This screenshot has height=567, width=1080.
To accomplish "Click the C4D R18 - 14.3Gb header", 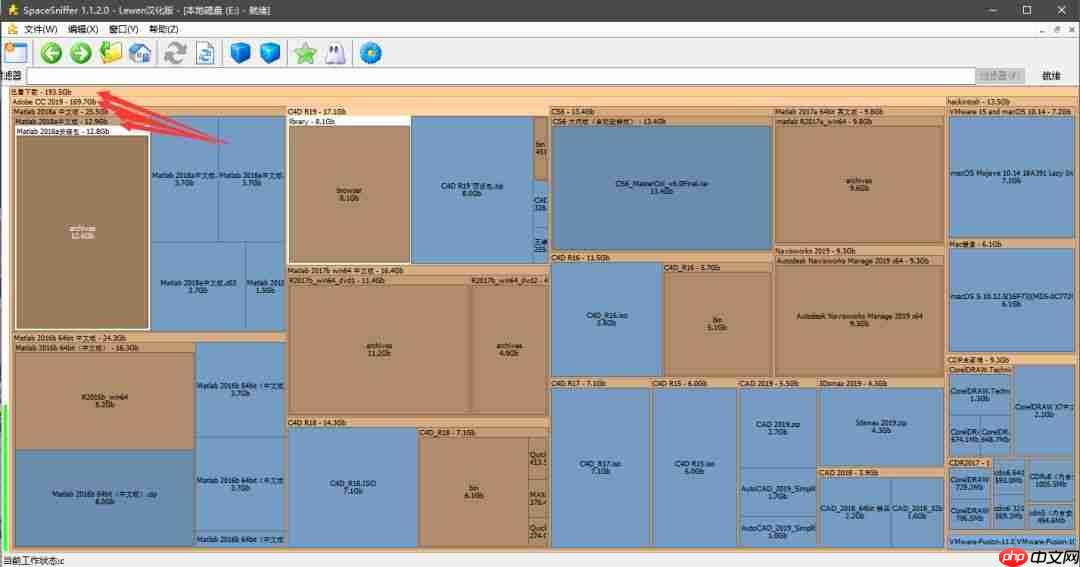I will [317, 422].
